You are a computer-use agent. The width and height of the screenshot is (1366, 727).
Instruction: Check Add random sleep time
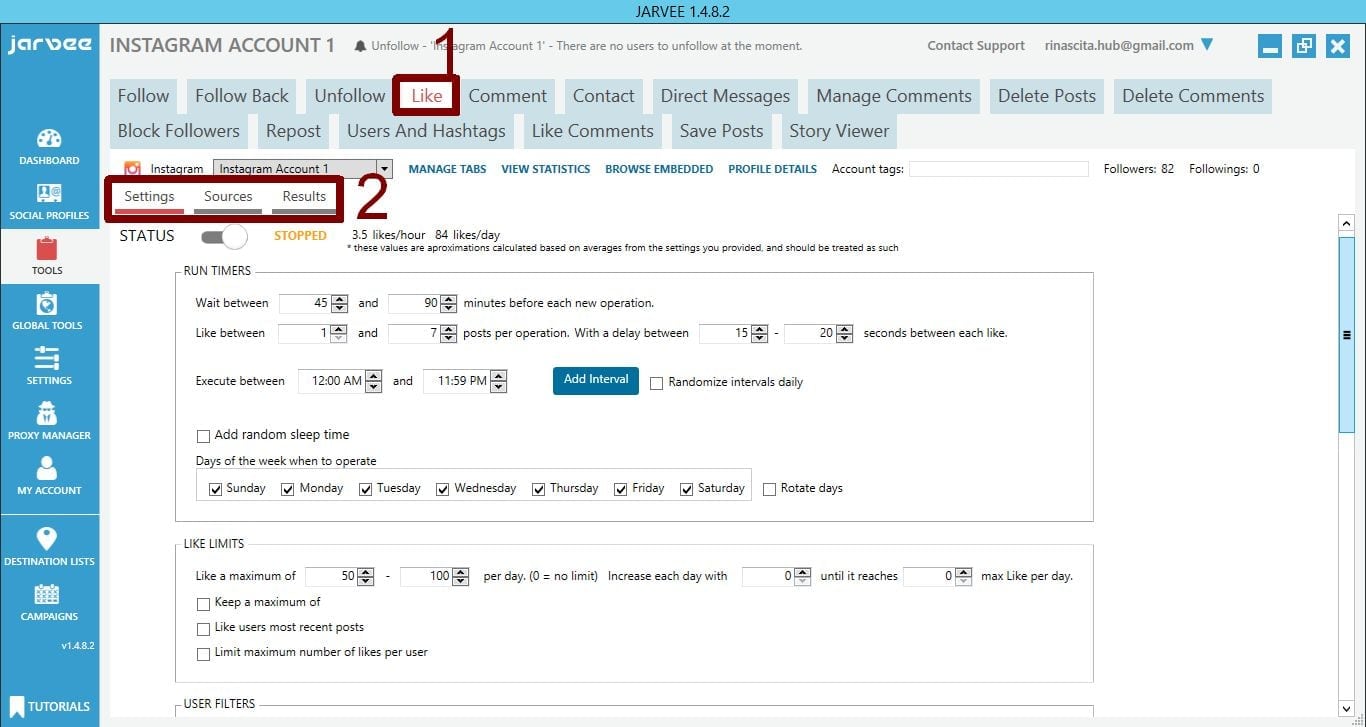203,436
